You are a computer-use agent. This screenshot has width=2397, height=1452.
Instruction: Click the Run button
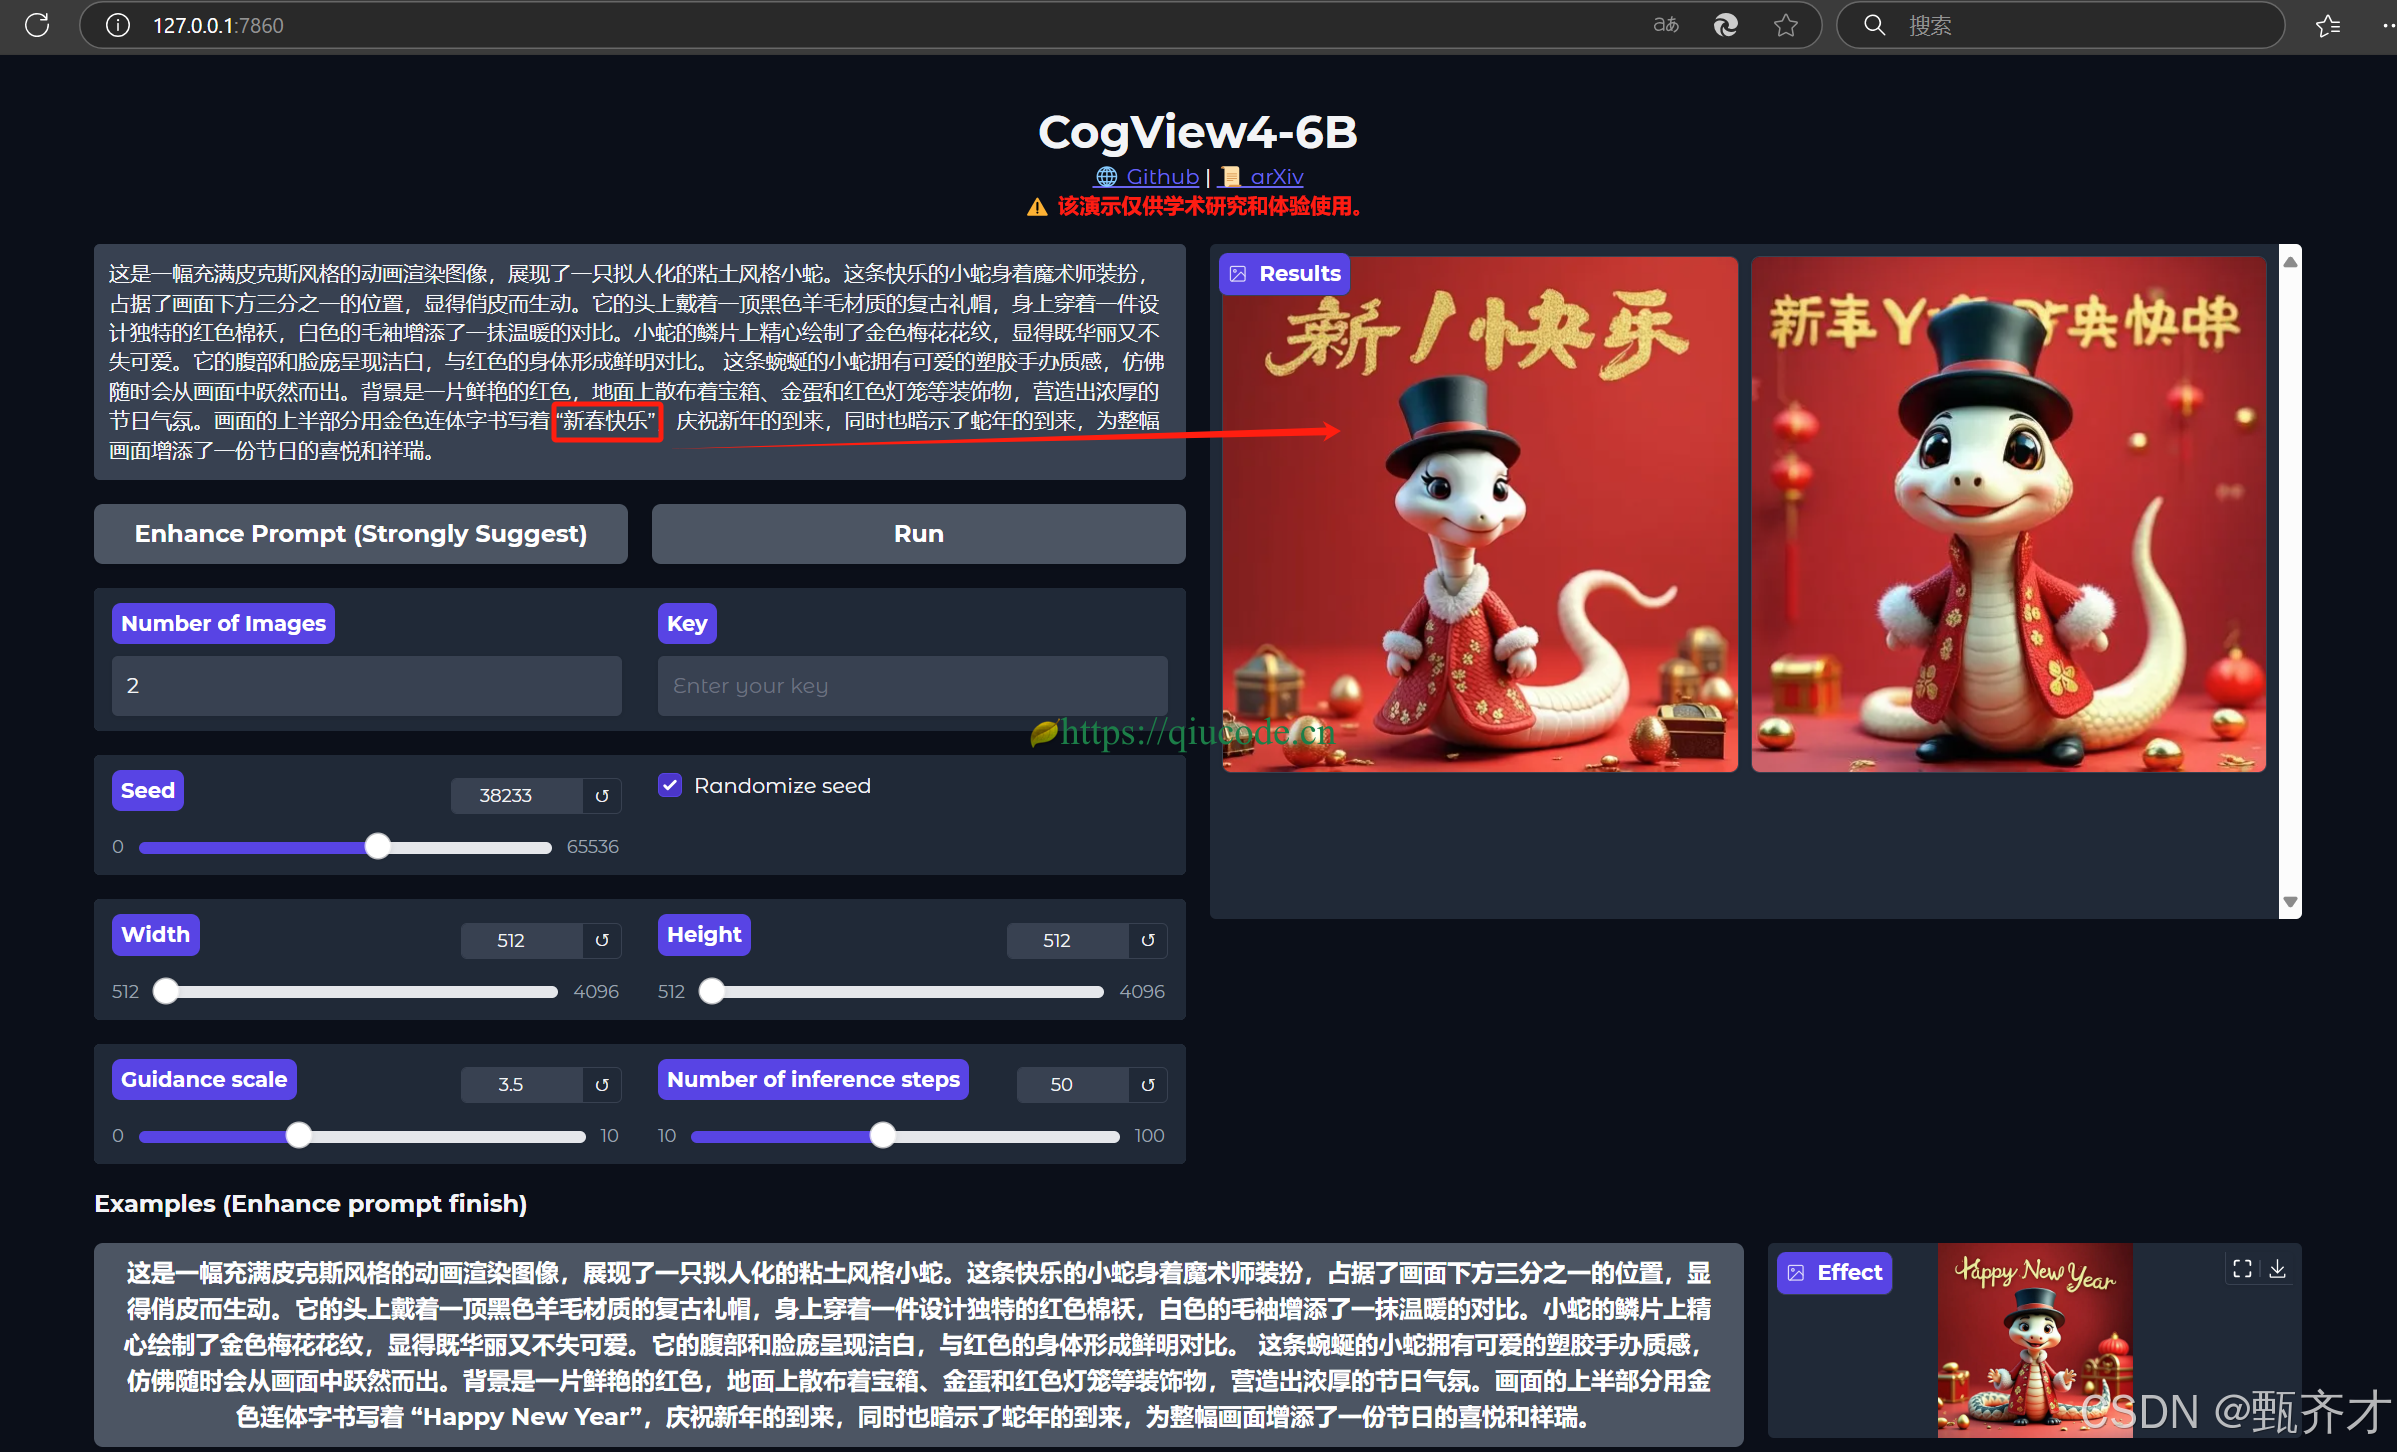(919, 534)
